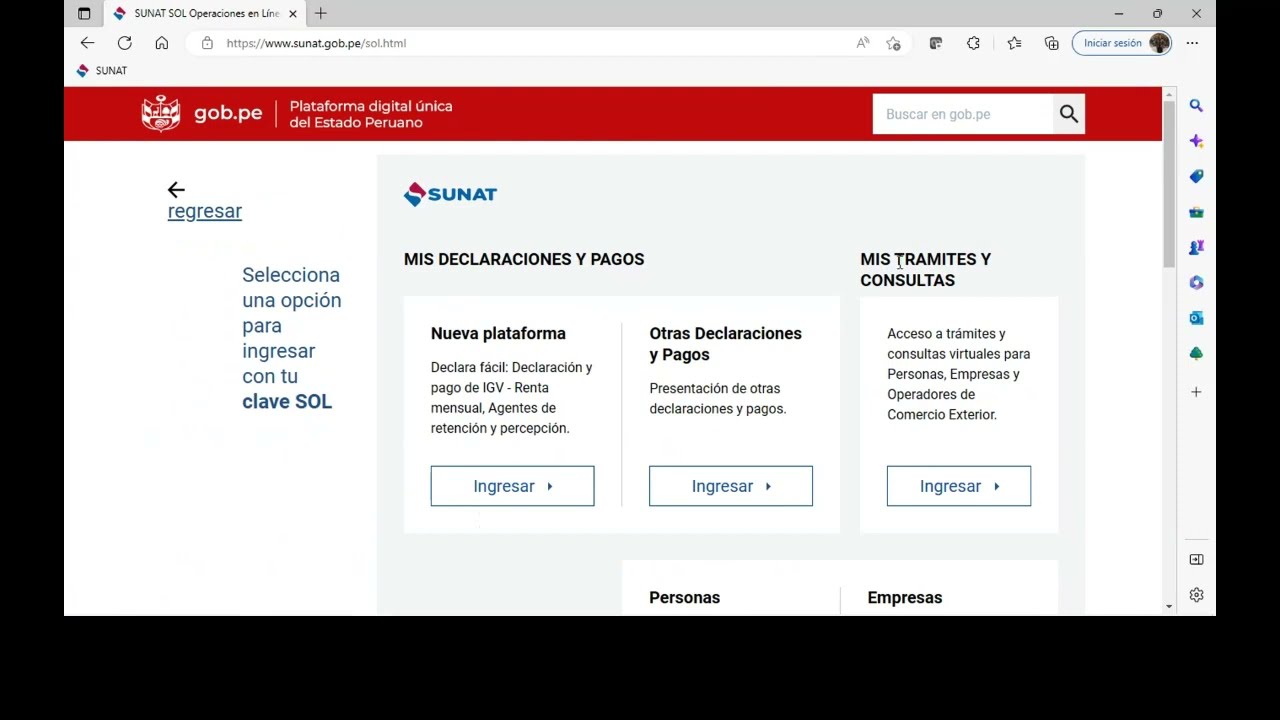This screenshot has height=720, width=1280.
Task: Click the scrollbar down arrow
Action: pyautogui.click(x=1169, y=606)
